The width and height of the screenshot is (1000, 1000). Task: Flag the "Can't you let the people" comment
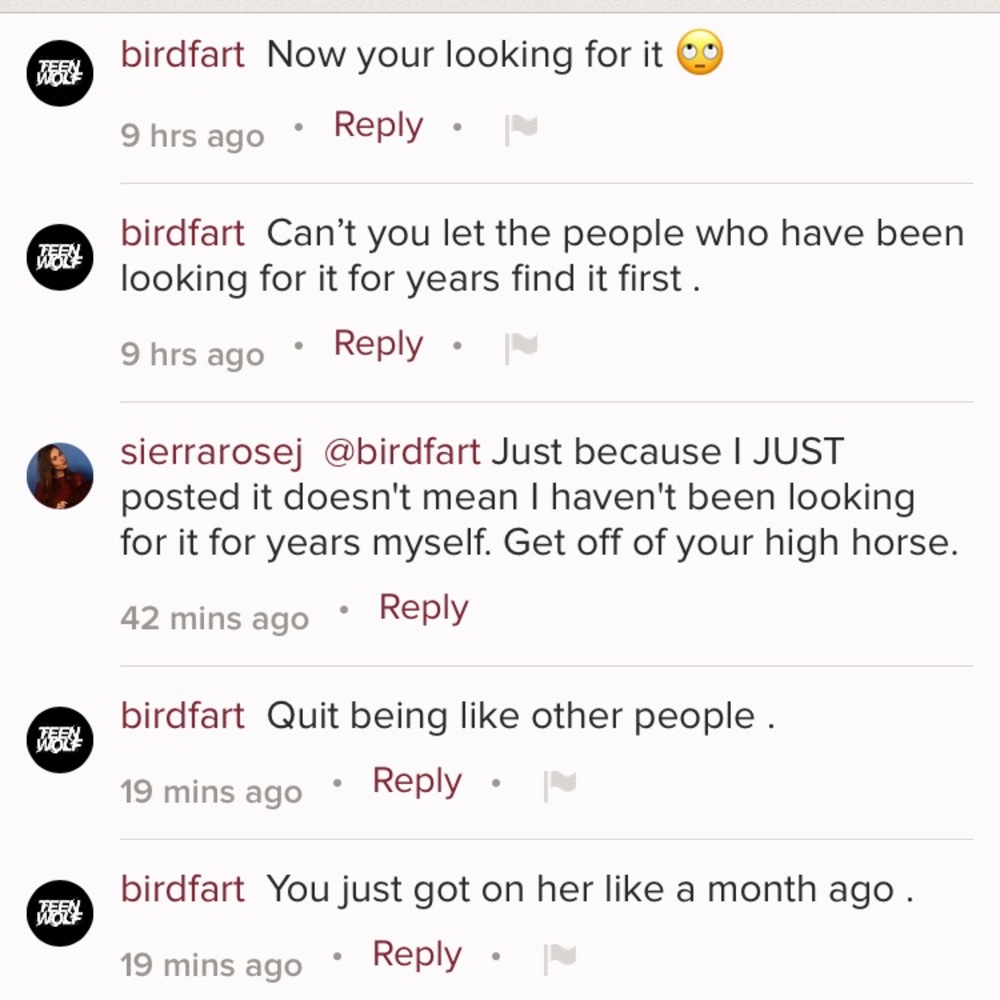coord(521,346)
